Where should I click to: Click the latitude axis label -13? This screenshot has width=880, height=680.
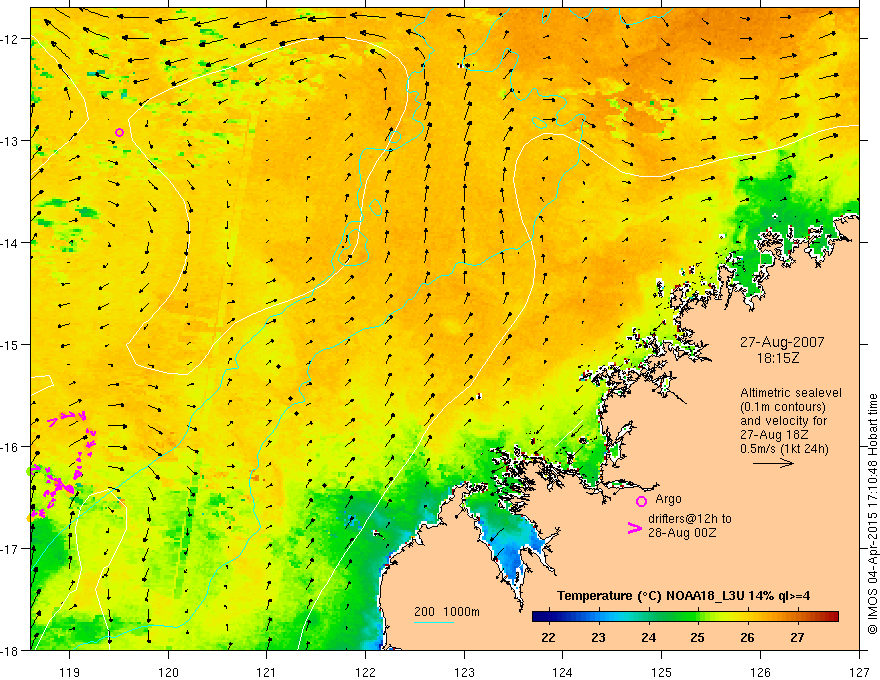11,141
